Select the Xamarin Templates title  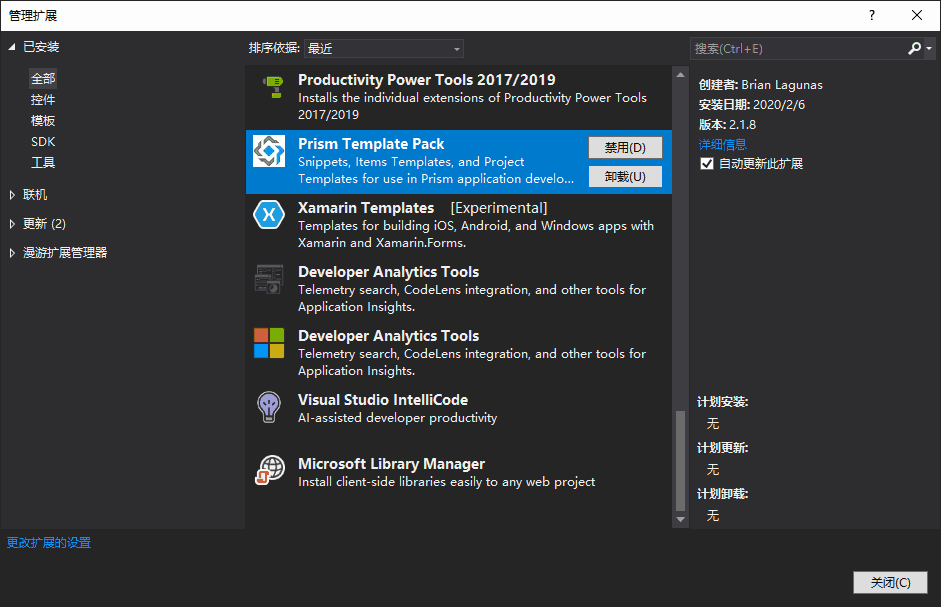point(366,208)
